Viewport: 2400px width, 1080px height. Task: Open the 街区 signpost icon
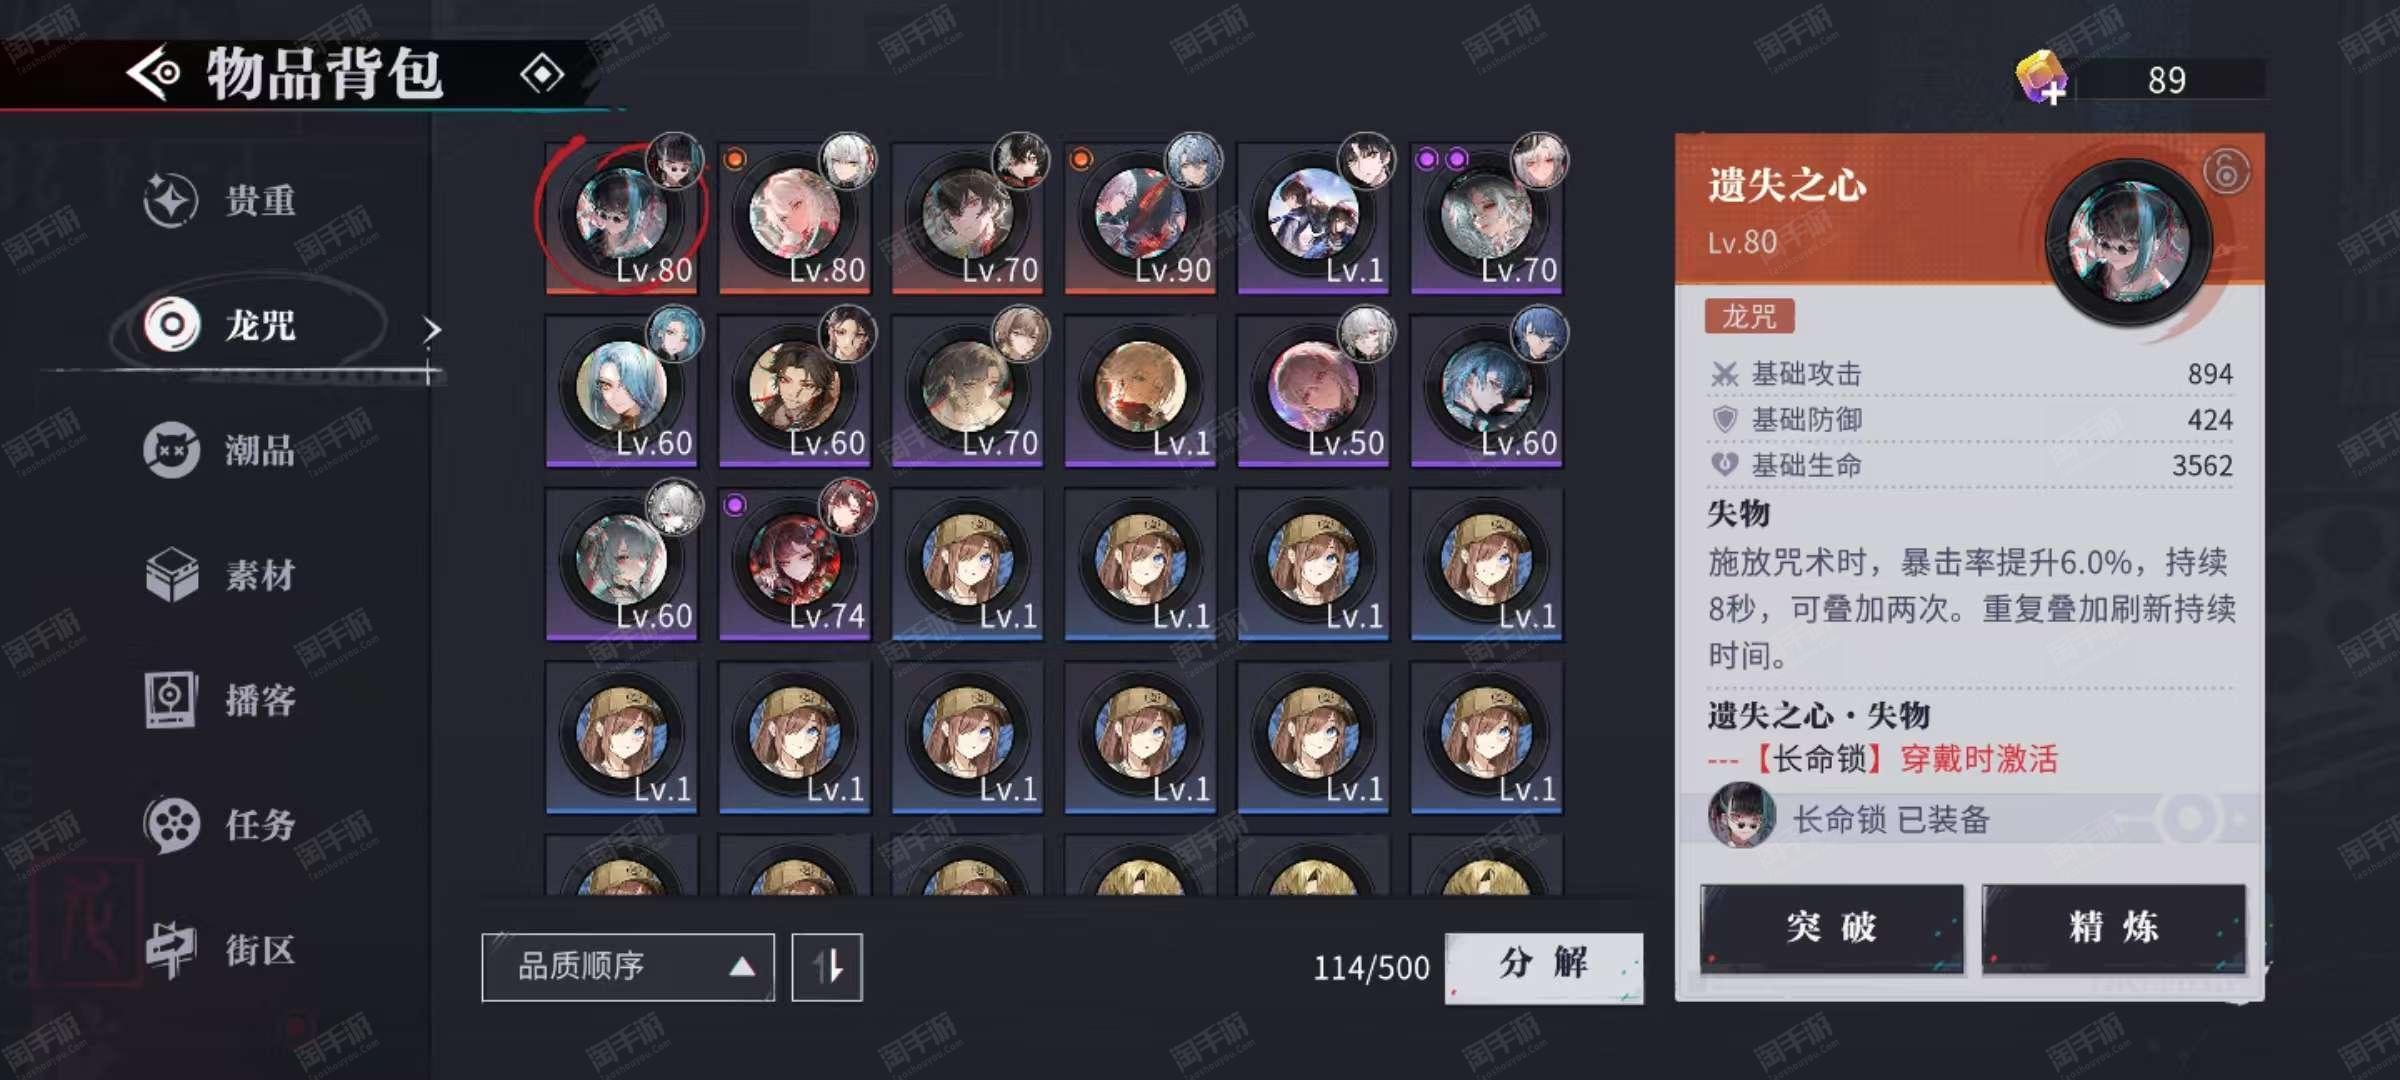click(x=170, y=949)
